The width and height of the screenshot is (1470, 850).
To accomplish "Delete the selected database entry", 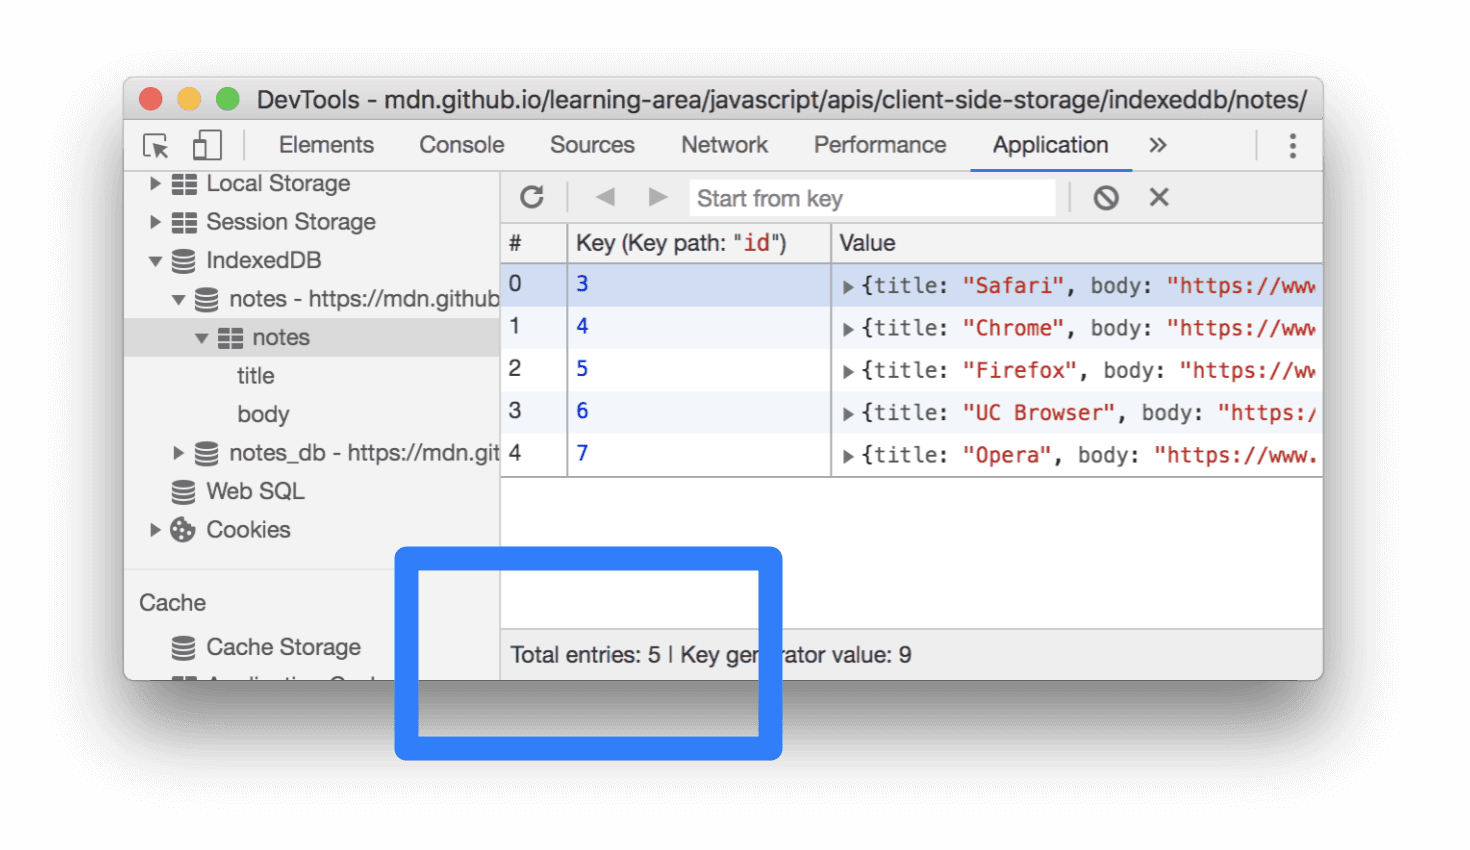I will point(1158,197).
